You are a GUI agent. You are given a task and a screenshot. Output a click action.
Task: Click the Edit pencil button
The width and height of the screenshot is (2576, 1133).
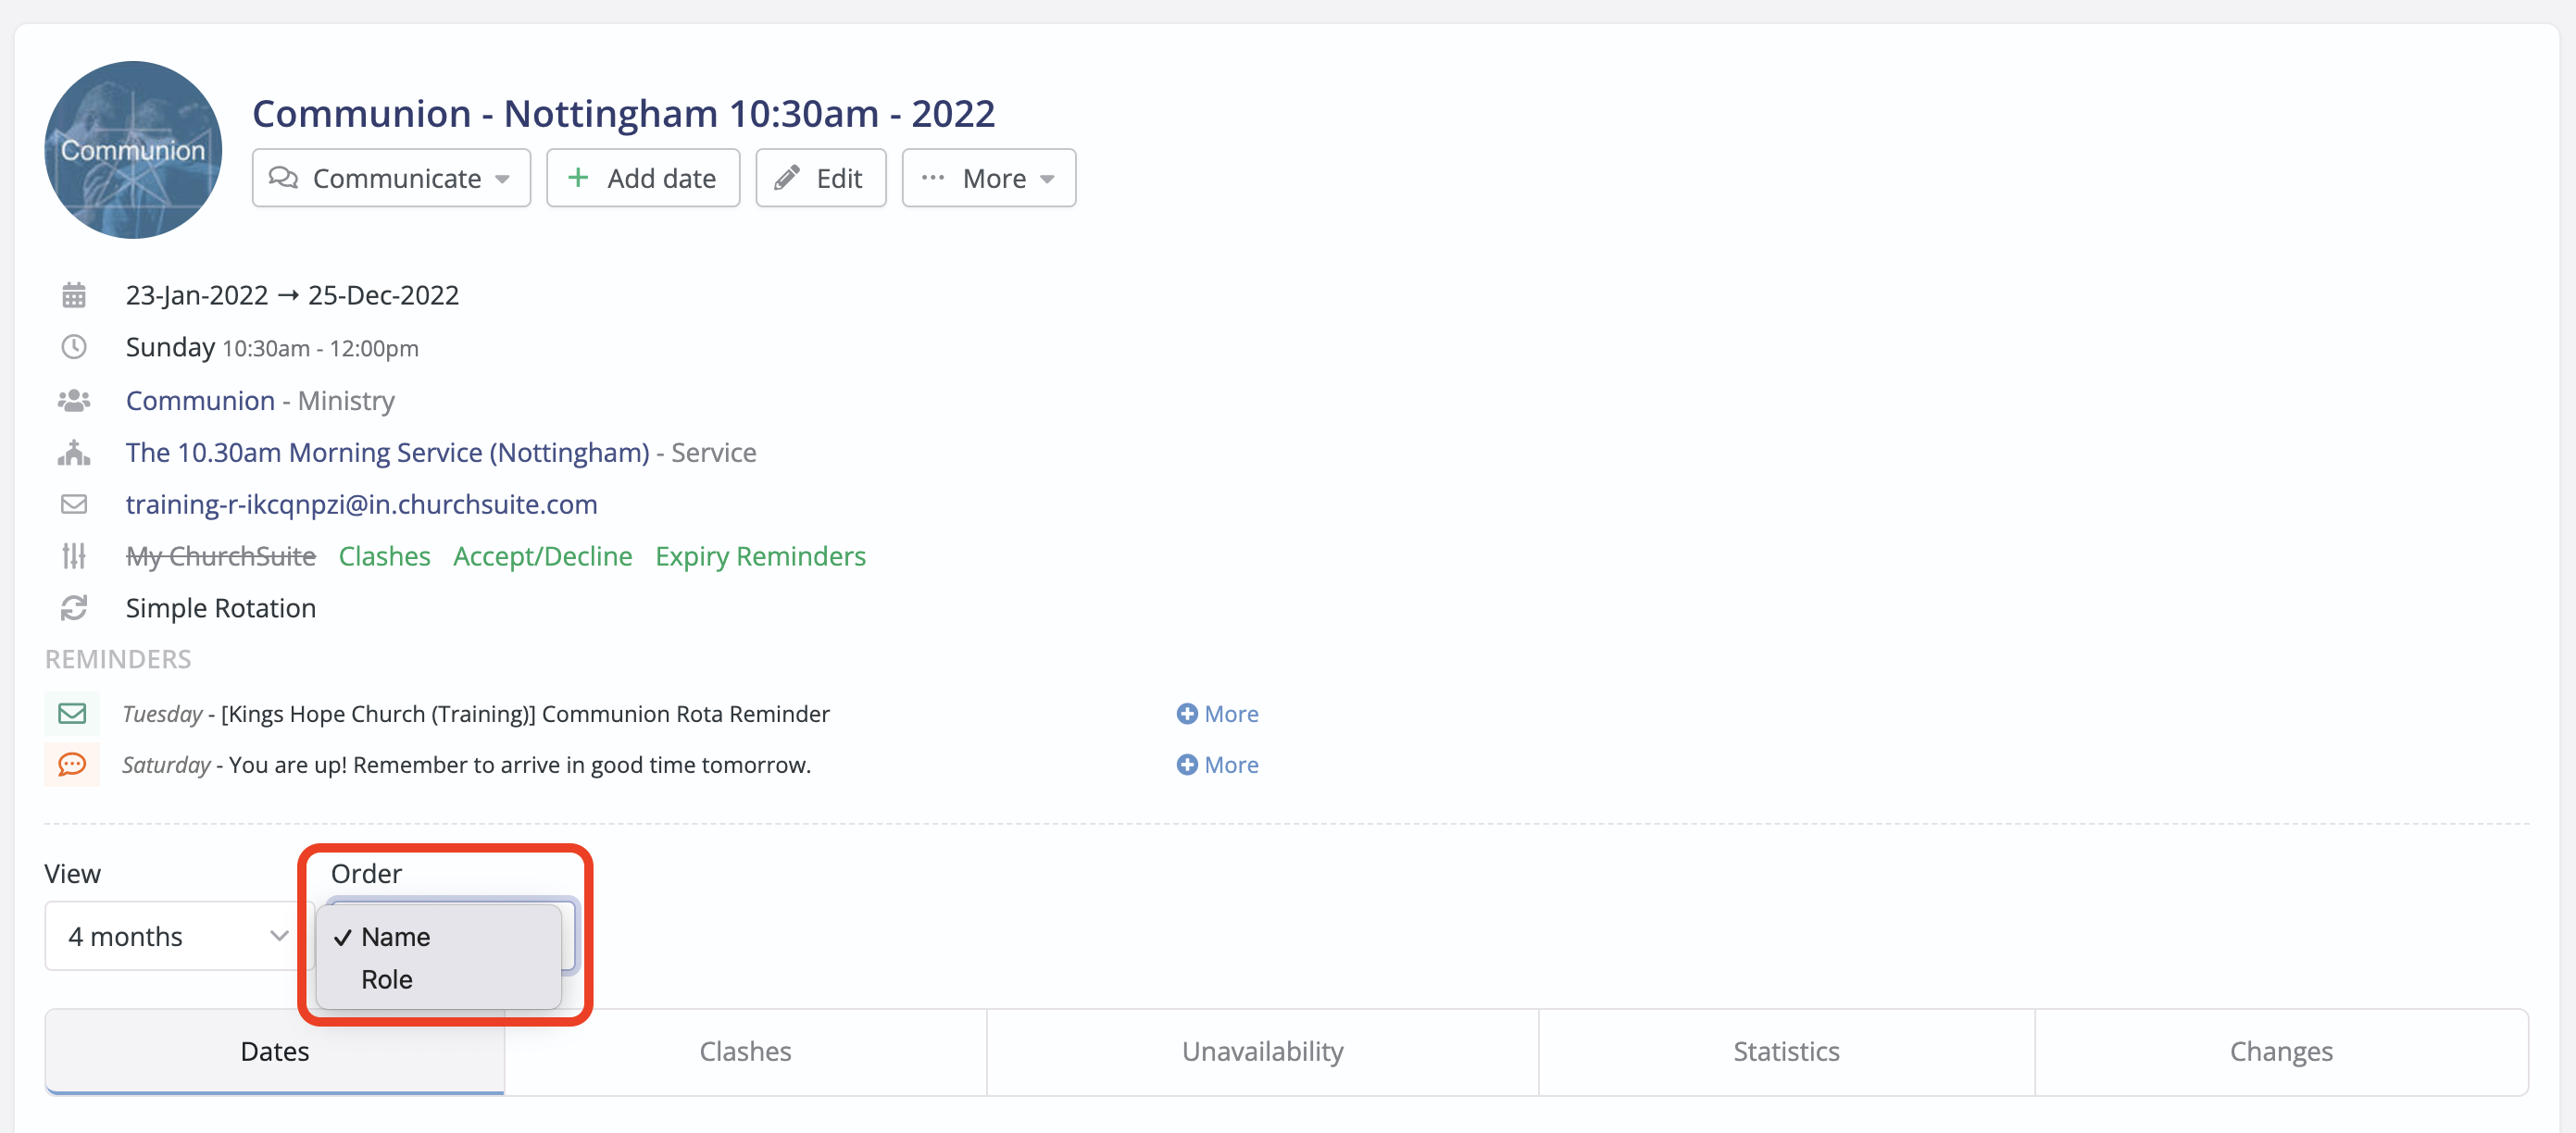(x=820, y=178)
